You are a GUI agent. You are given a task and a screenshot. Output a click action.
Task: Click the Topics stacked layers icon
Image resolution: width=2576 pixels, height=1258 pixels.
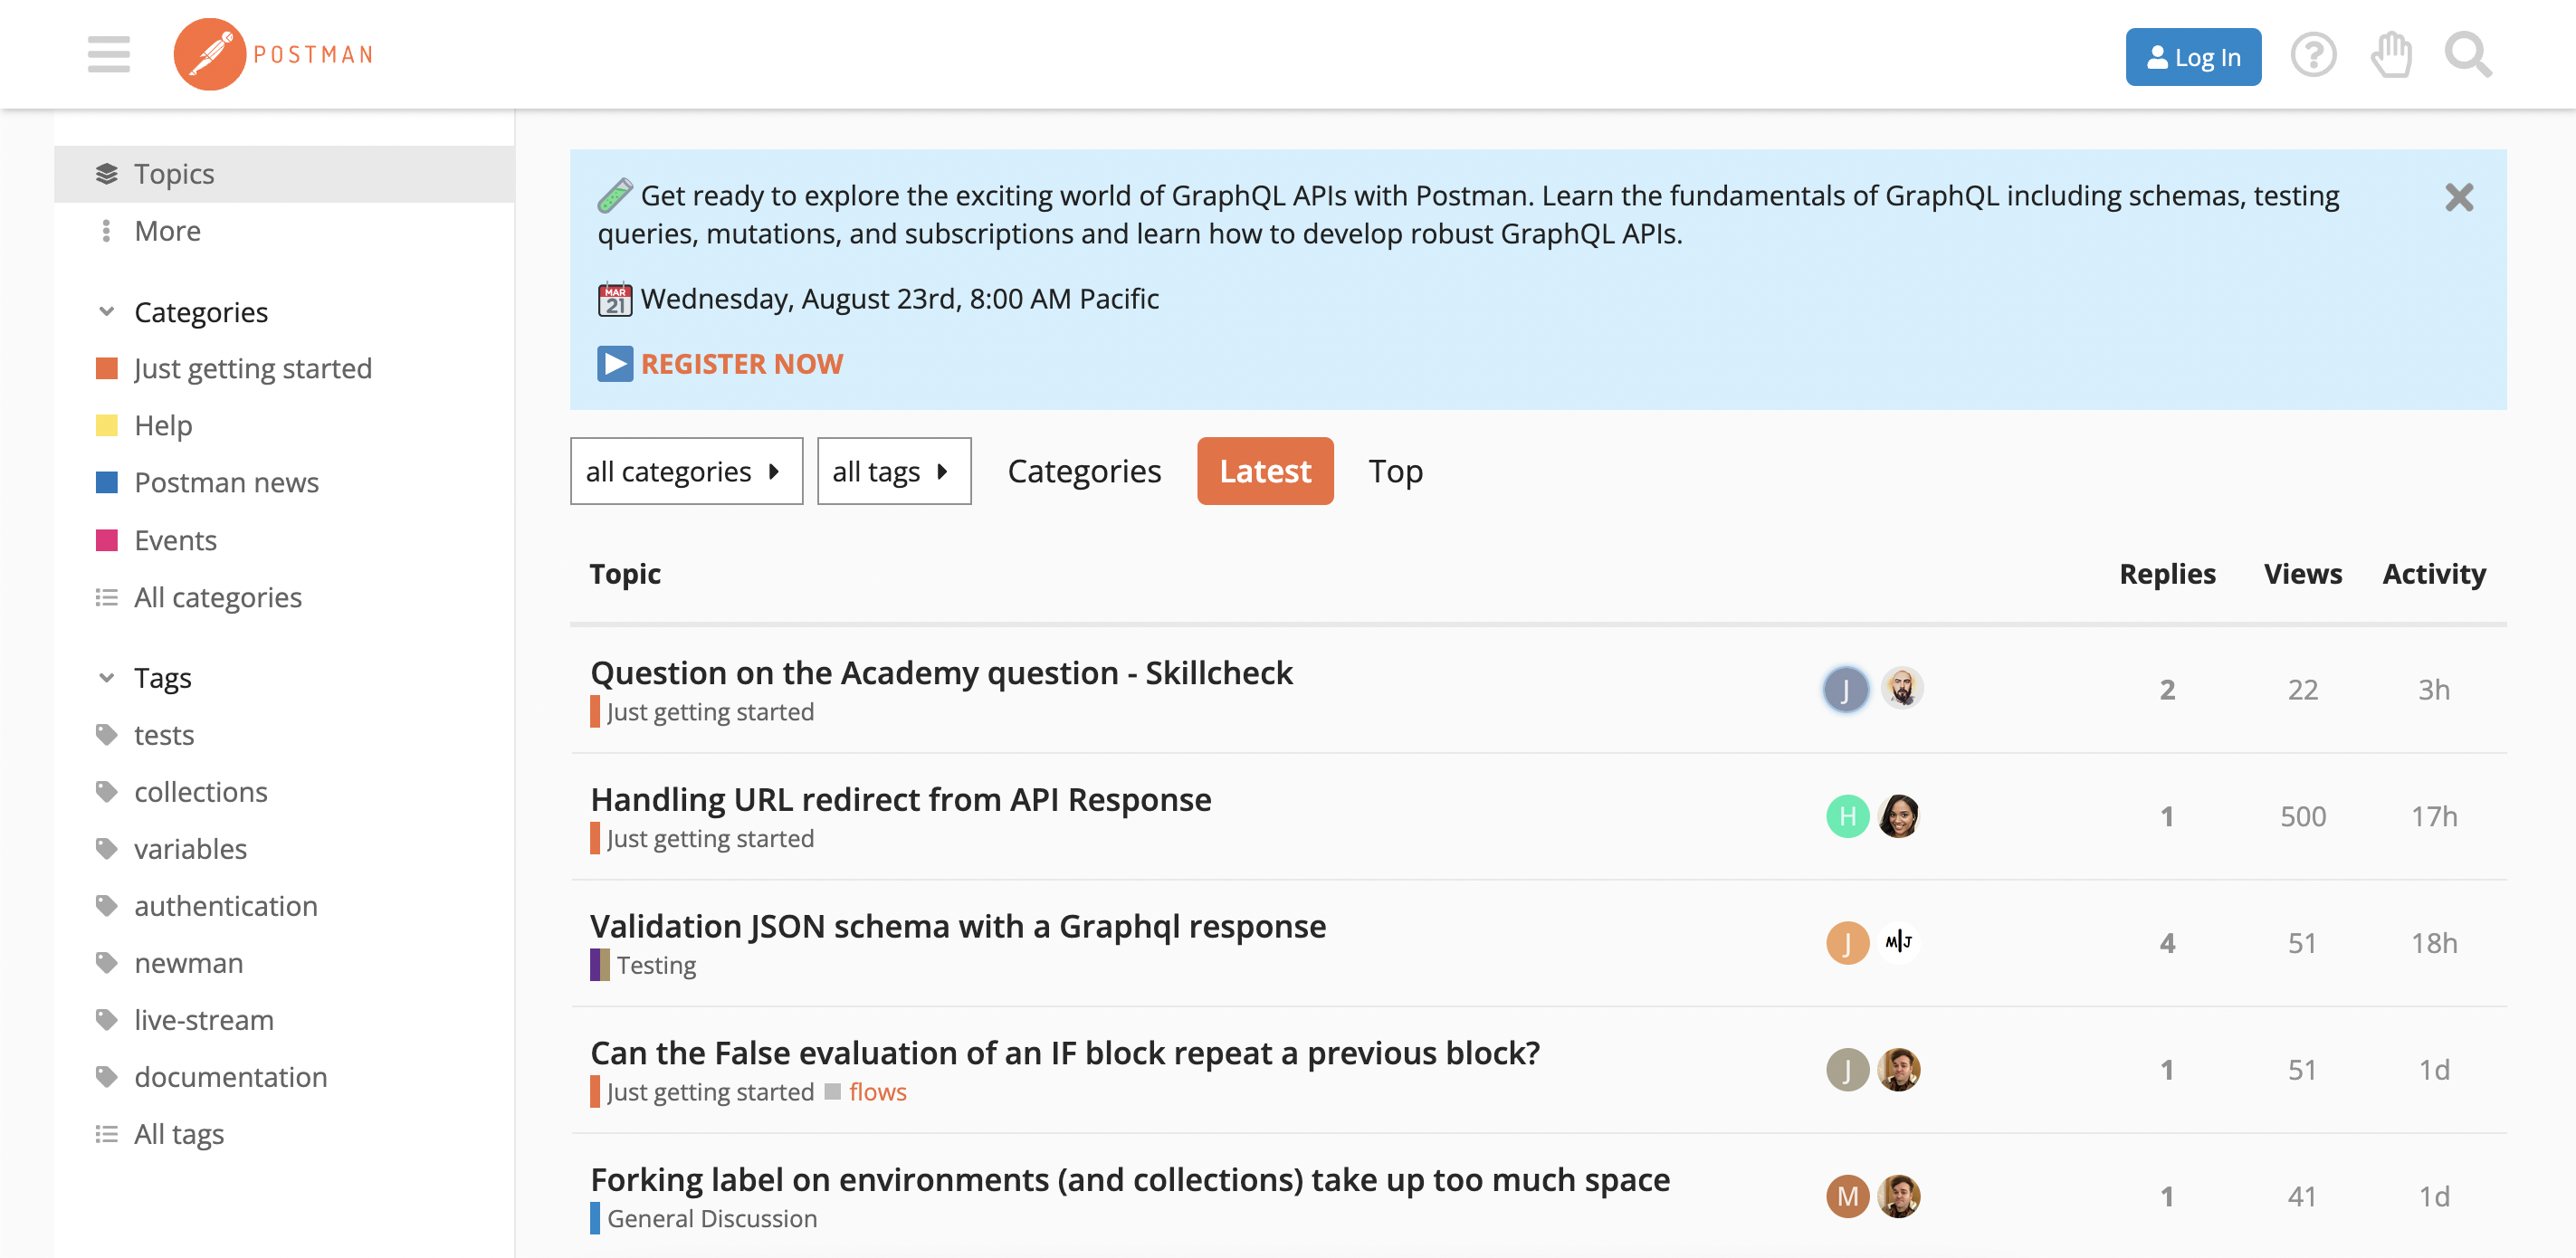point(103,171)
